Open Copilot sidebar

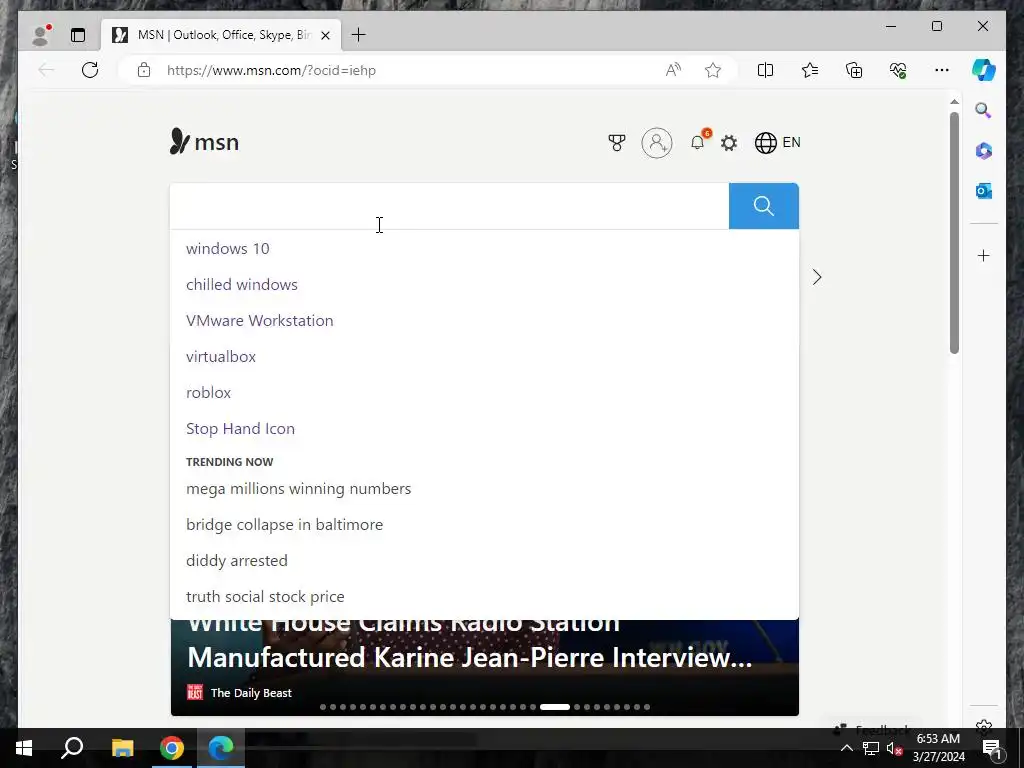984,70
